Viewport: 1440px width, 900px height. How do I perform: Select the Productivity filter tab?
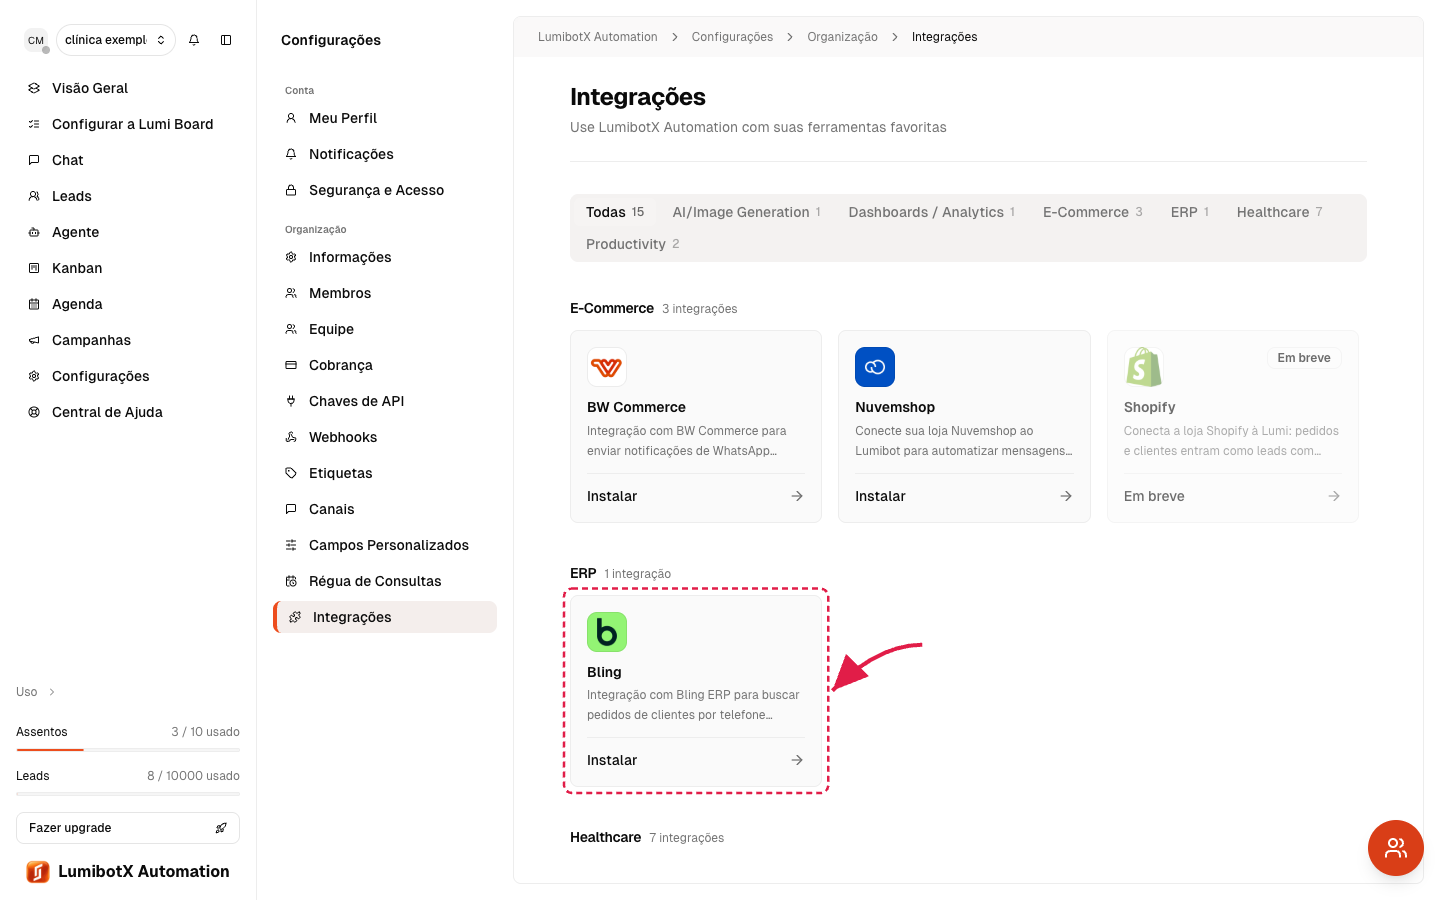(633, 244)
